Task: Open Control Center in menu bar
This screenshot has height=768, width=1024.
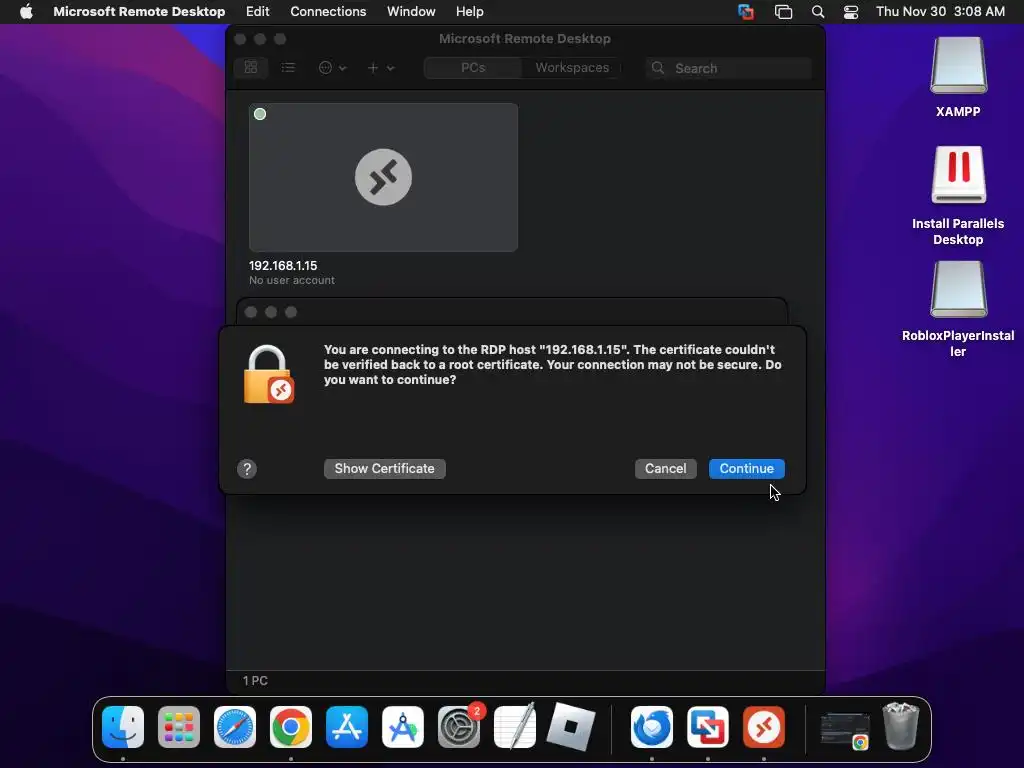Action: 851,12
